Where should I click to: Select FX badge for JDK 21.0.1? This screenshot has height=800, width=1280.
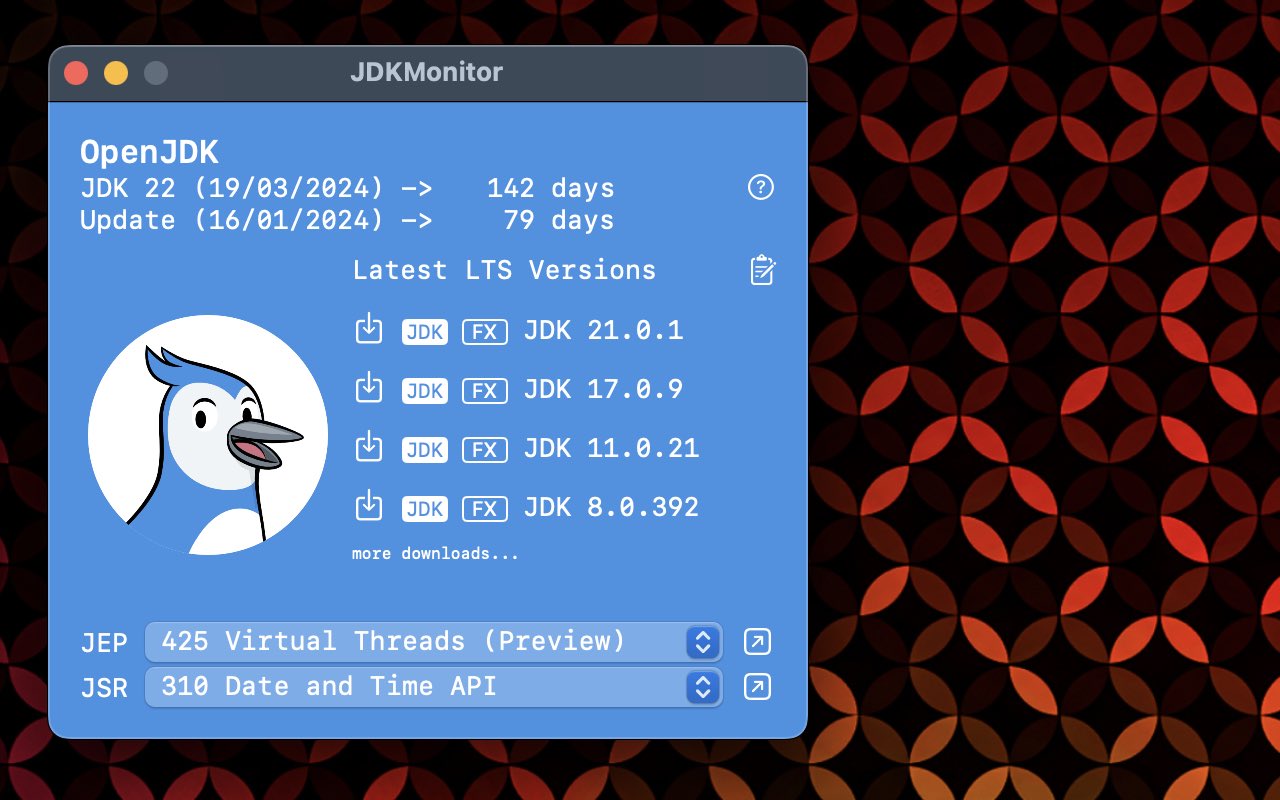point(484,332)
